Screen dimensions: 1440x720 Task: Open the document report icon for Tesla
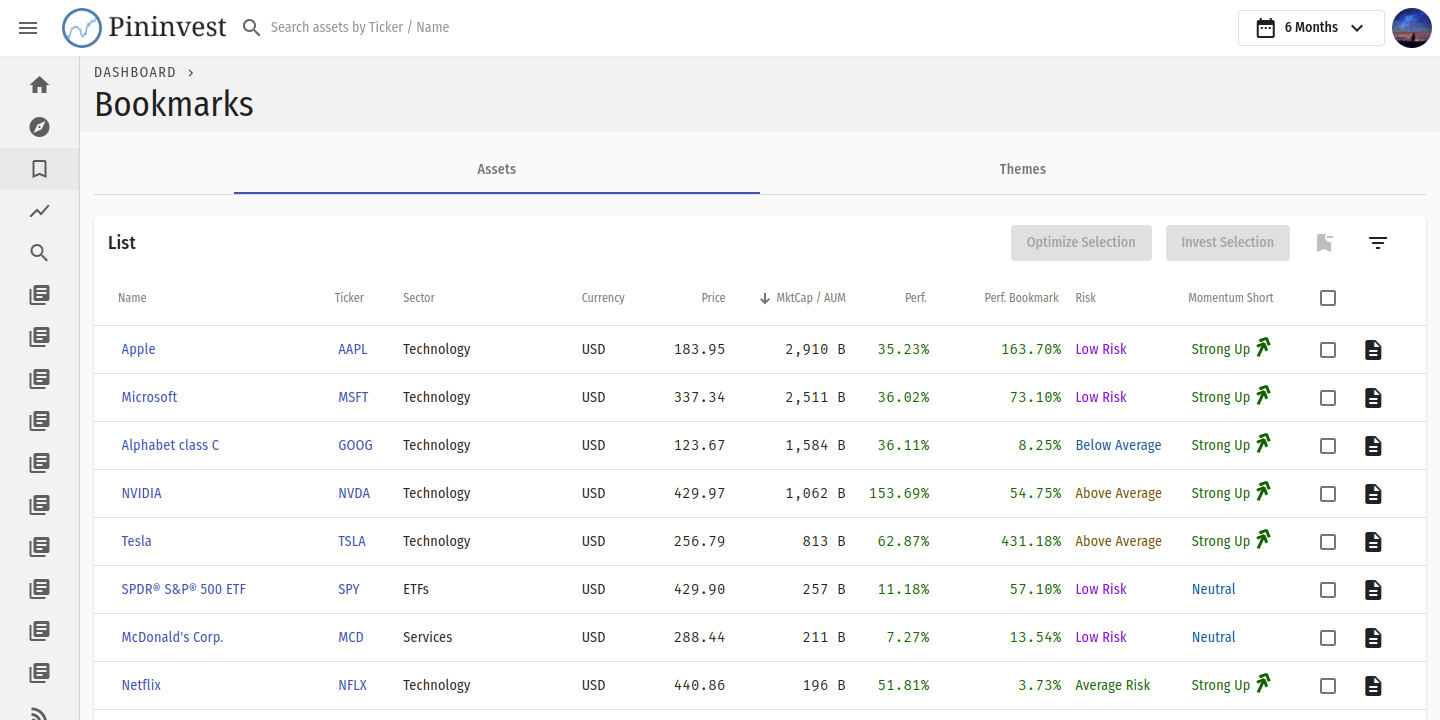[x=1373, y=542]
